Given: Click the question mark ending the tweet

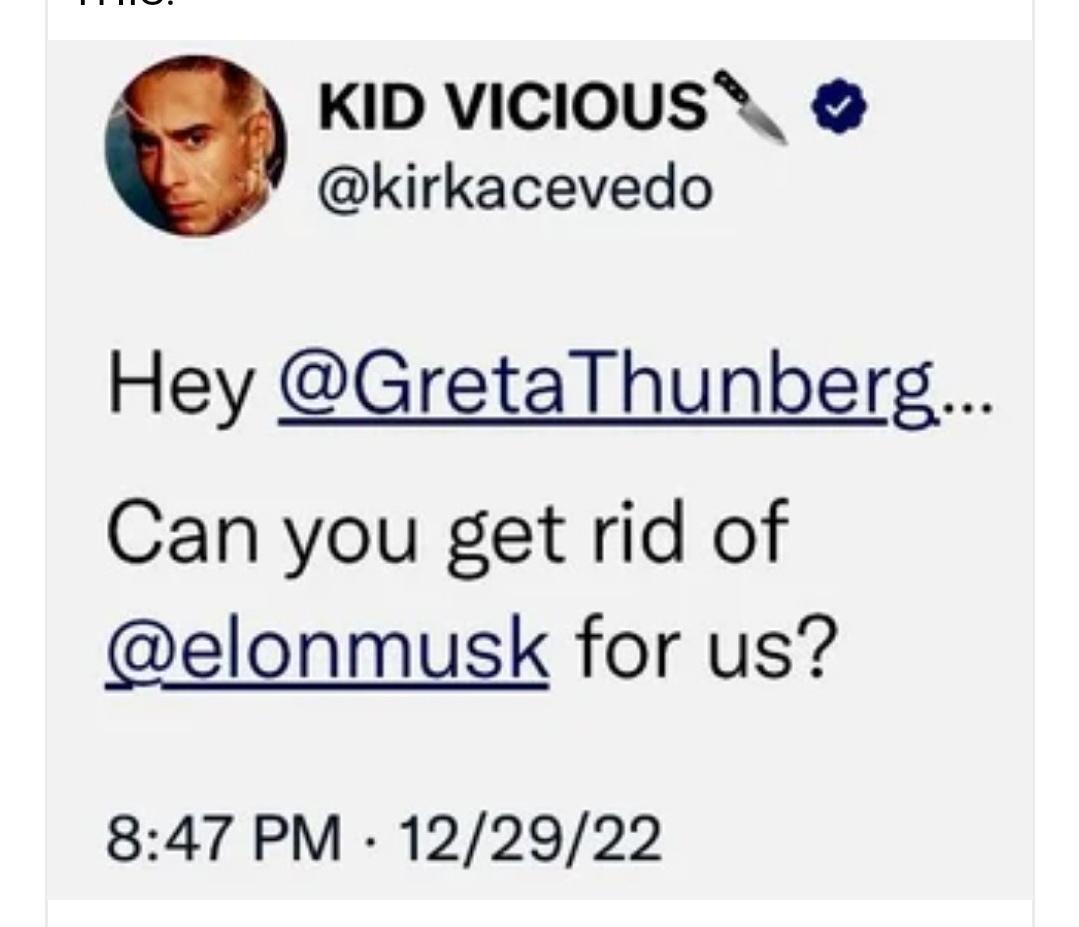Looking at the screenshot, I should pyautogui.click(x=818, y=645).
